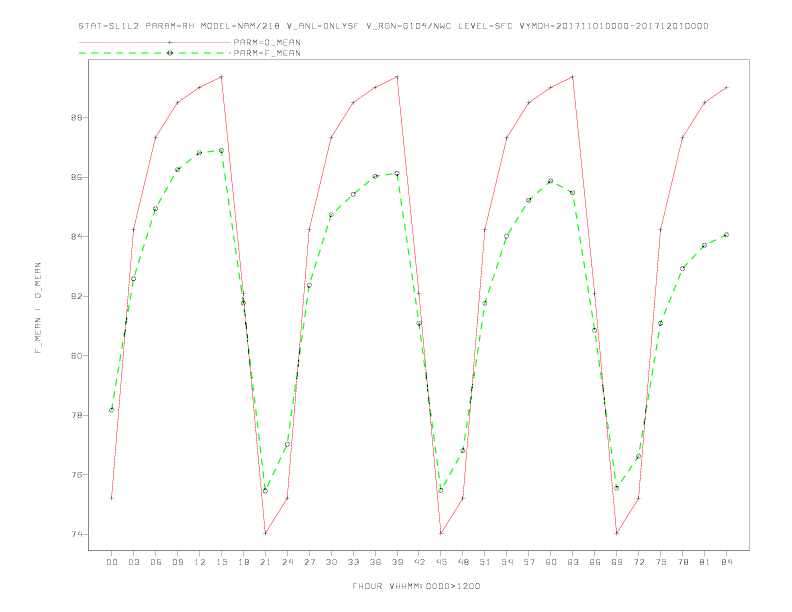This screenshot has height=612, width=792.
Task: Click the green F_MEAN circle marker at hour 60
Action: point(551,181)
